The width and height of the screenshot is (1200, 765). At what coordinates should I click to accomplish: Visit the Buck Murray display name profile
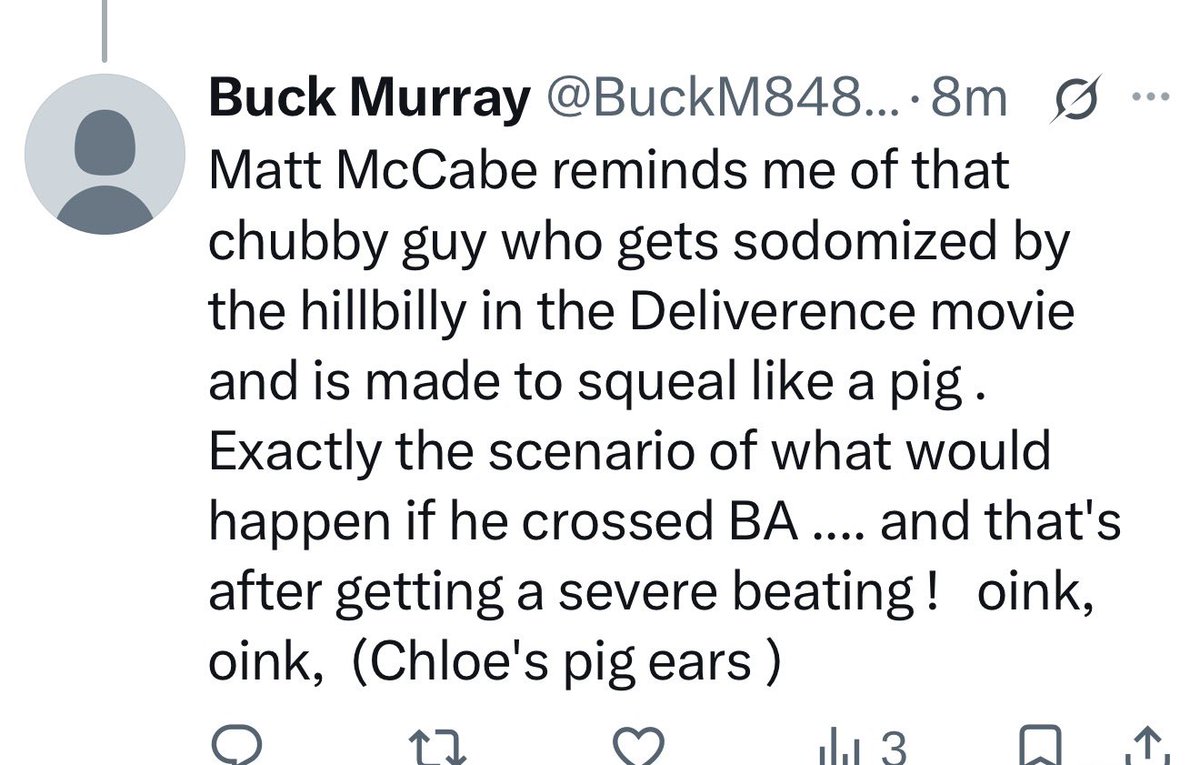point(368,98)
